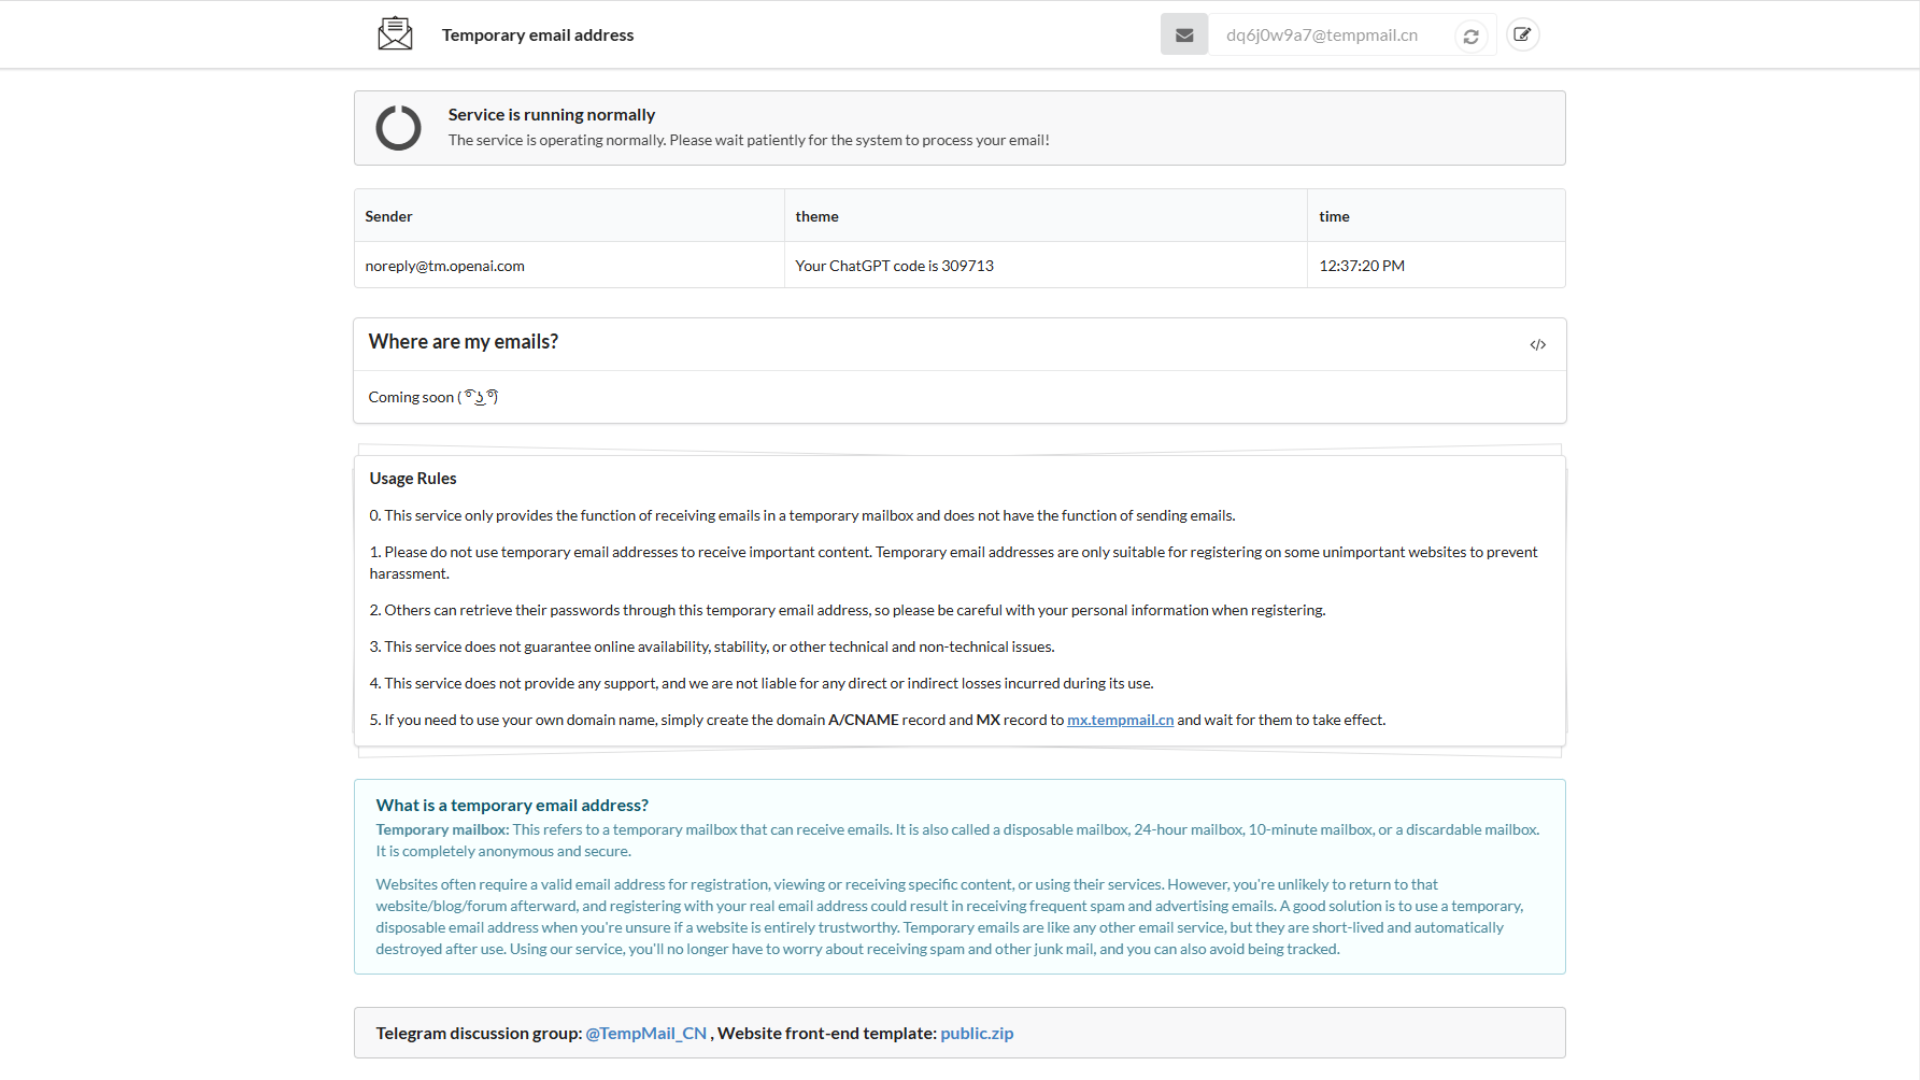Click the time column header
1920x1080 pixels.
tap(1333, 216)
